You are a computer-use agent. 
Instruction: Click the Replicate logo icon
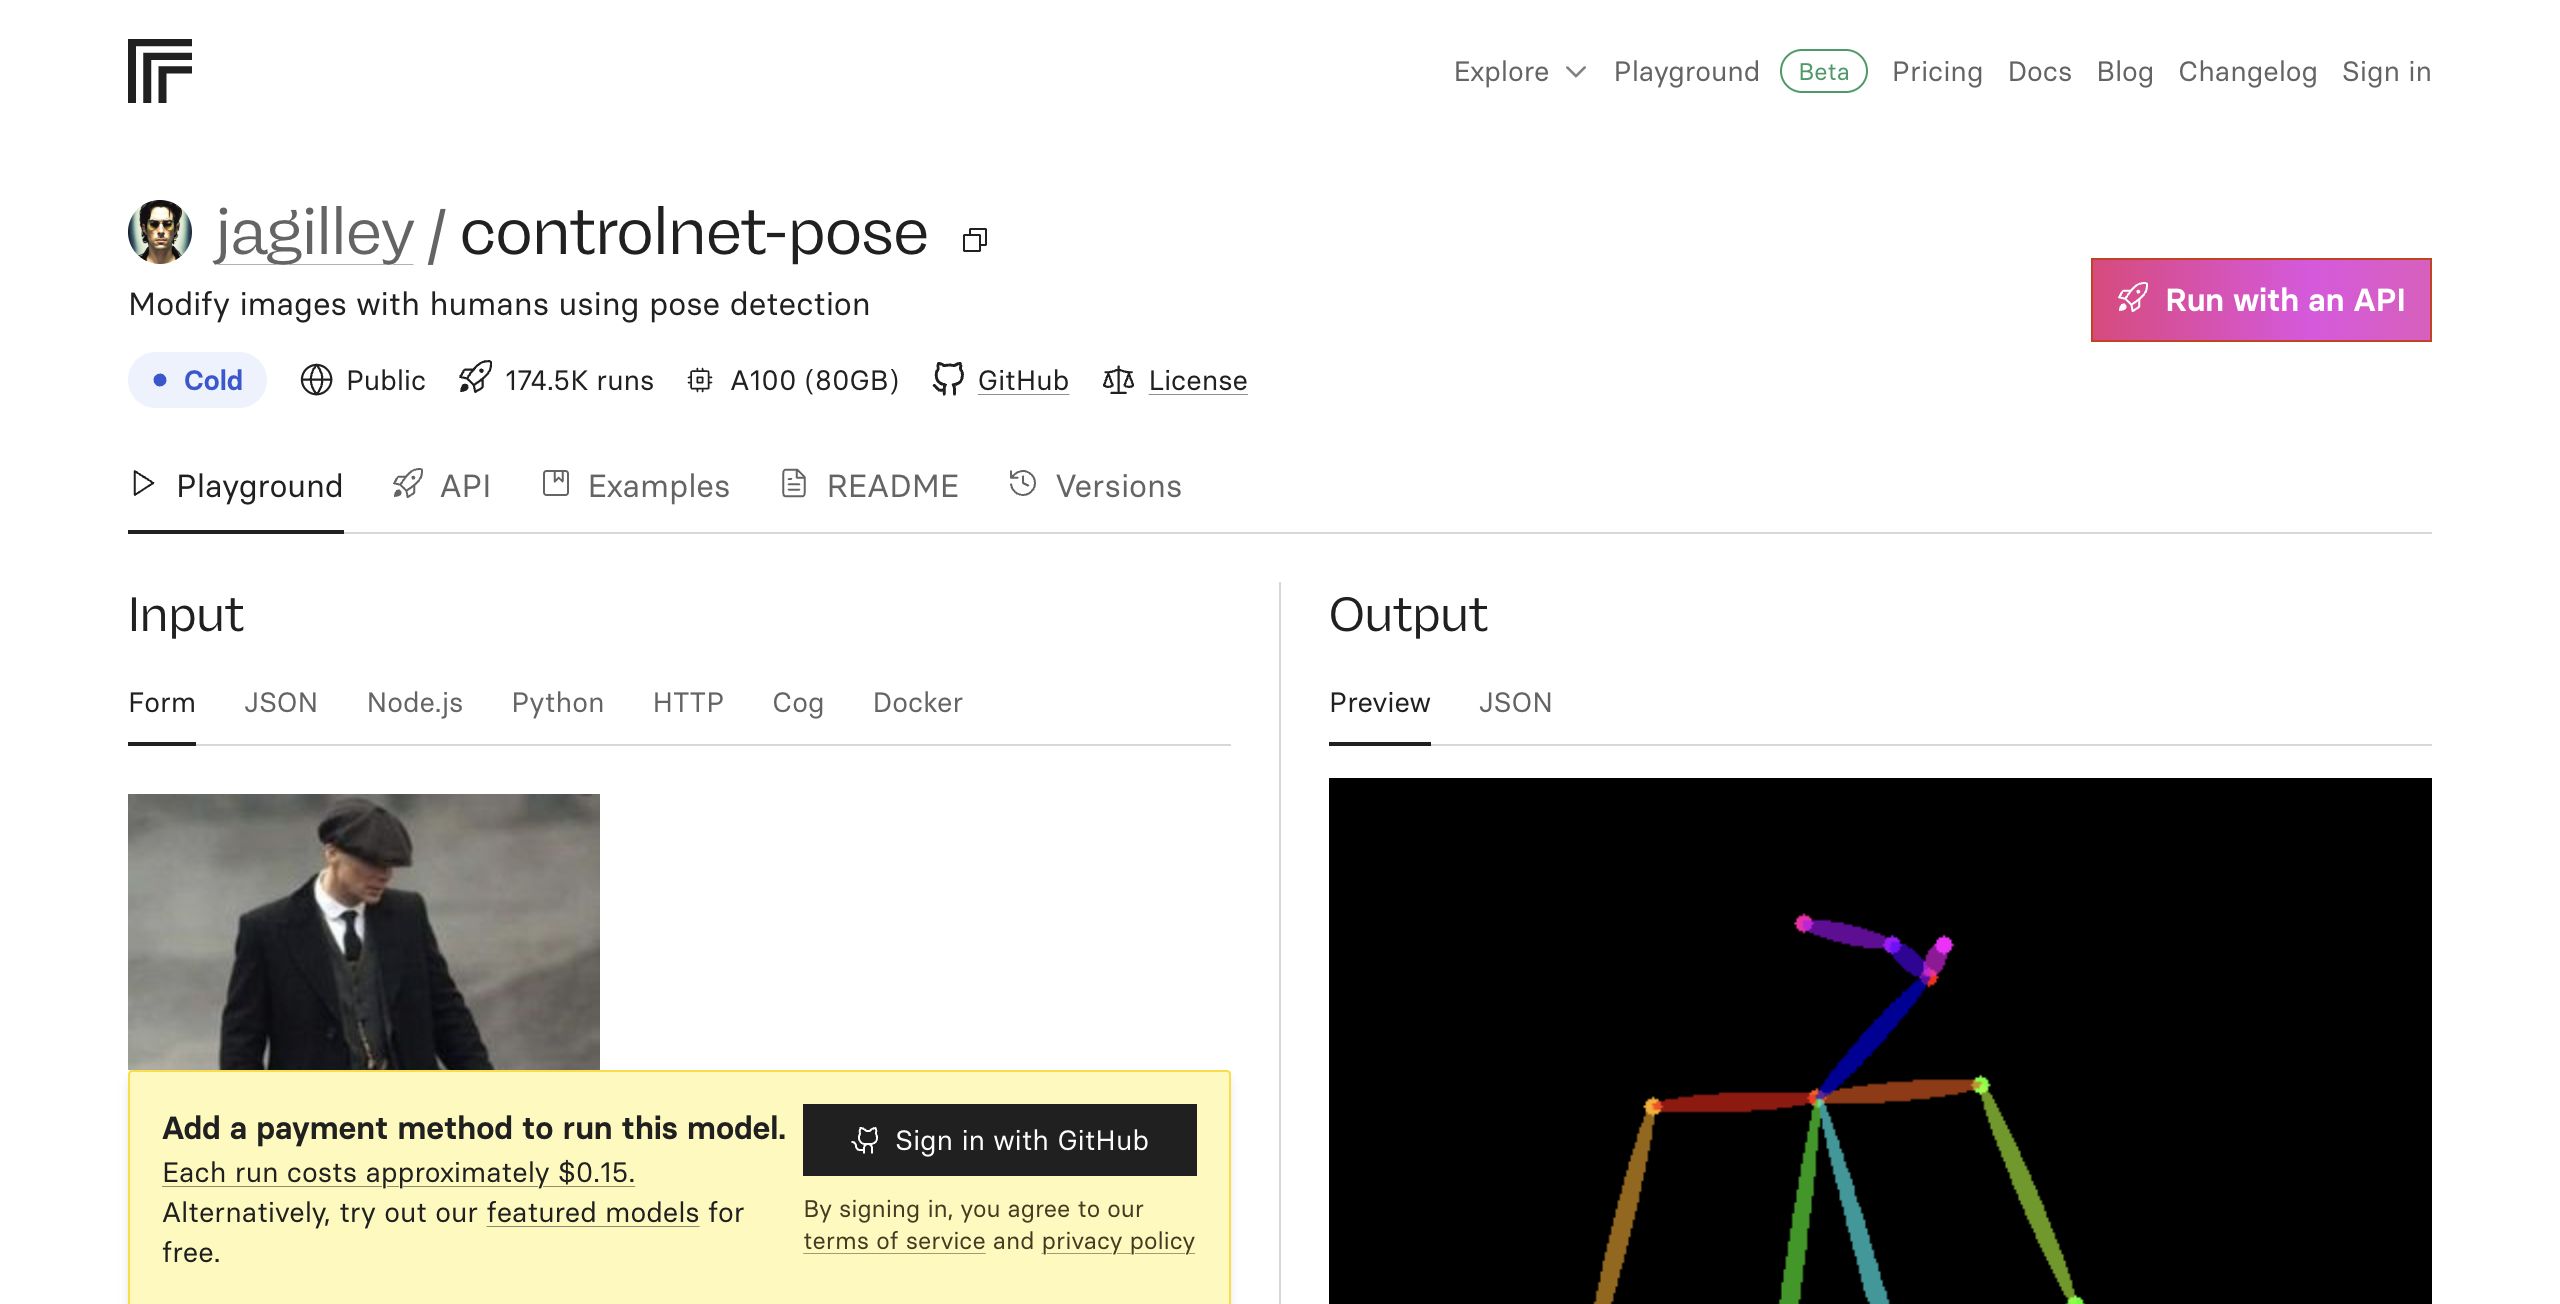coord(160,71)
